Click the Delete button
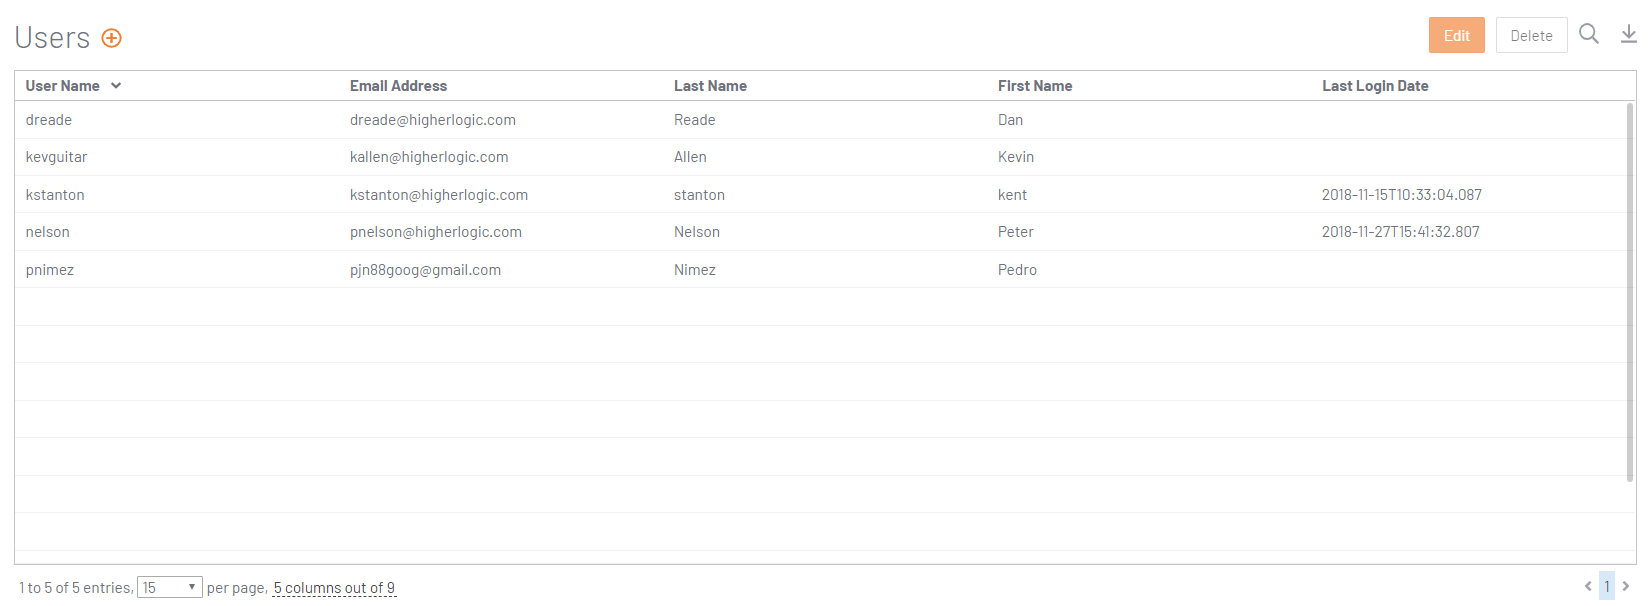 coord(1532,35)
